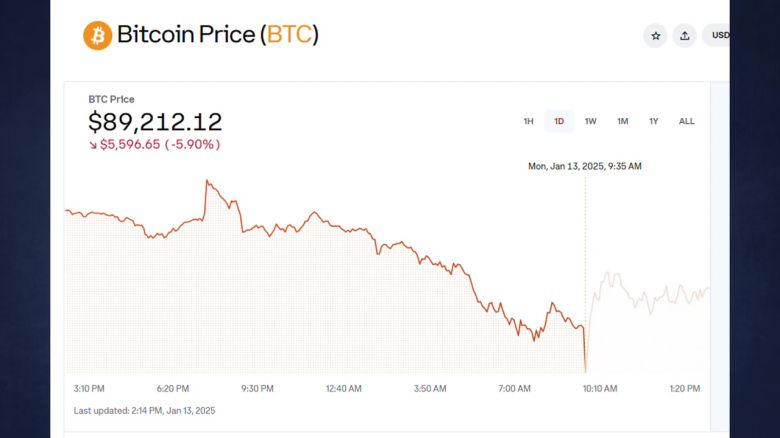Click the 12:40 AM axis label
Screen dimensions: 780x438
coord(344,388)
